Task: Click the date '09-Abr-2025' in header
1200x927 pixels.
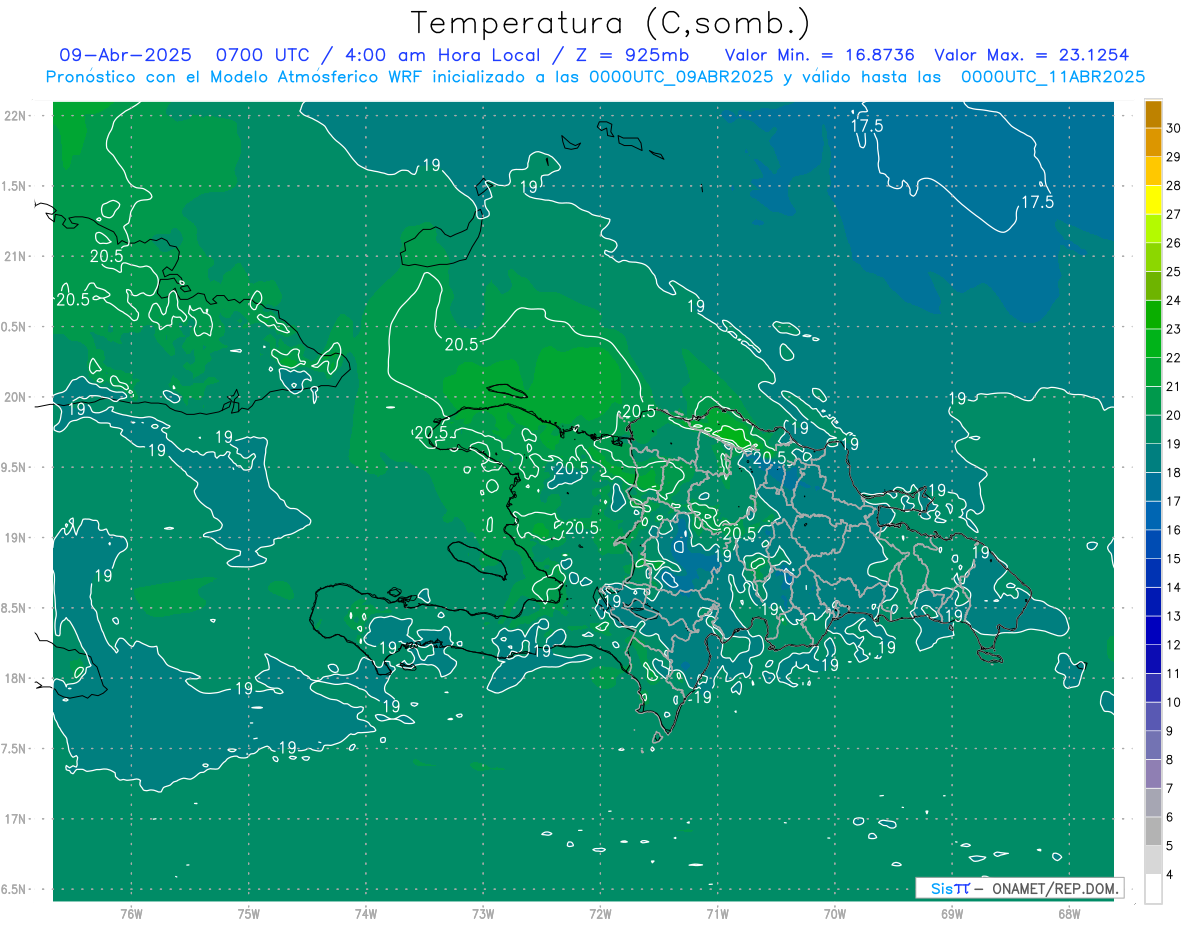Action: [x=127, y=55]
